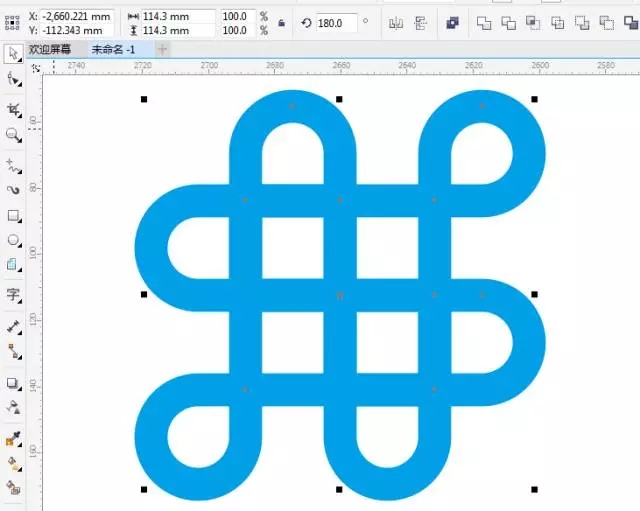This screenshot has width=640, height=511.
Task: Trim the selected objects
Action: click(509, 23)
